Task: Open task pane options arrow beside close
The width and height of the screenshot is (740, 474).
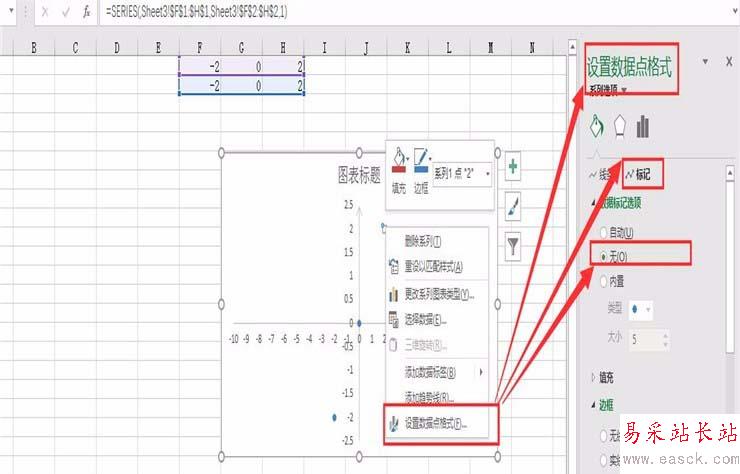Action: 706,61
